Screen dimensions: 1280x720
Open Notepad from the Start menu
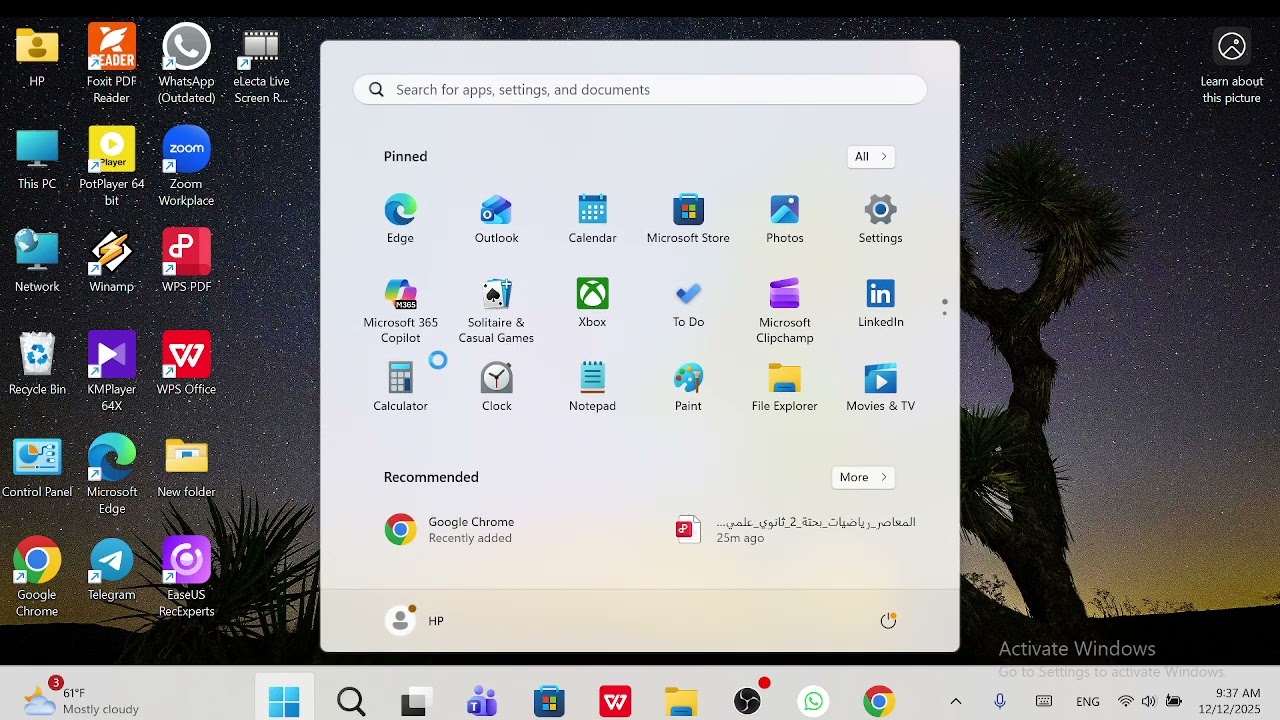point(592,387)
